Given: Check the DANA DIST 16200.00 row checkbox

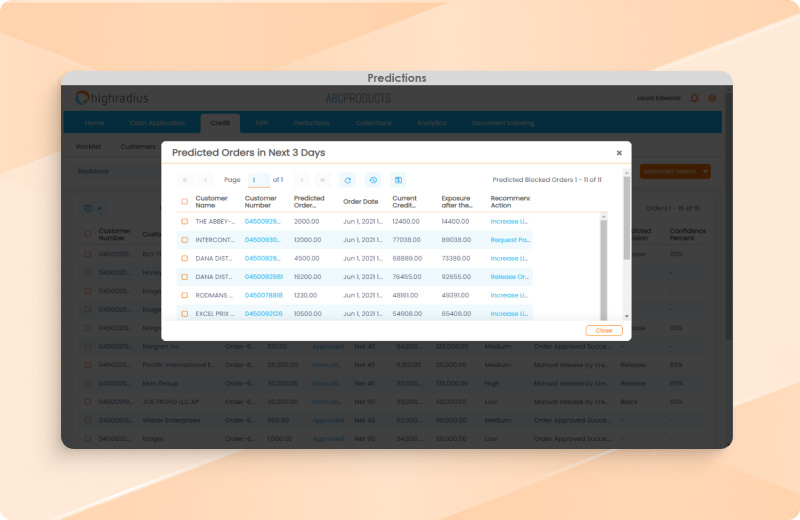Looking at the screenshot, I should coord(185,277).
